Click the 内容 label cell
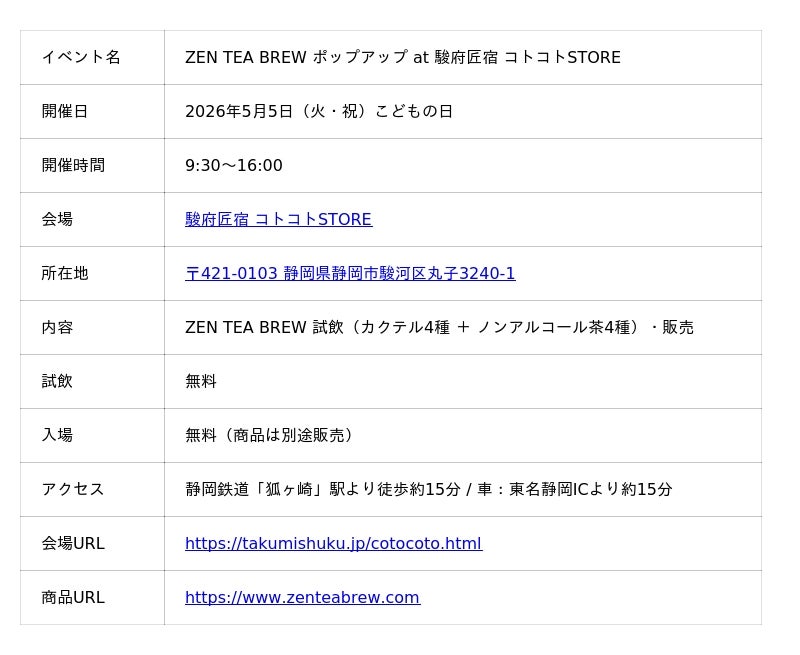The image size is (800, 655). pos(92,328)
